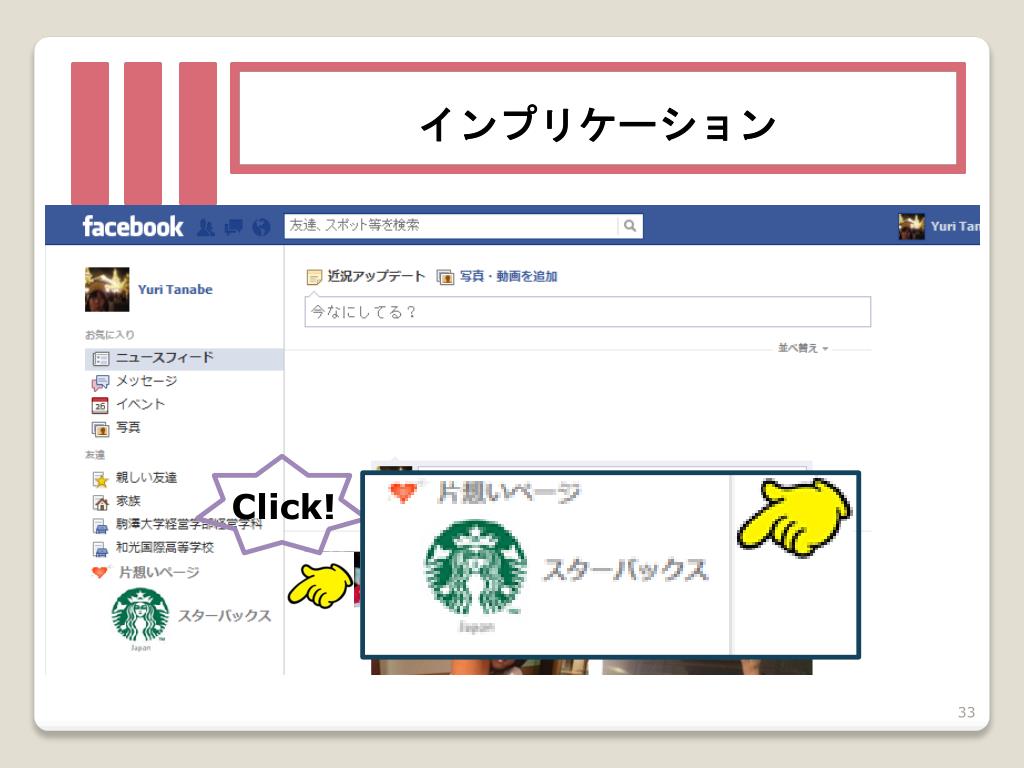Click the sidebar photos icon
This screenshot has width=1024, height=768.
[x=101, y=429]
